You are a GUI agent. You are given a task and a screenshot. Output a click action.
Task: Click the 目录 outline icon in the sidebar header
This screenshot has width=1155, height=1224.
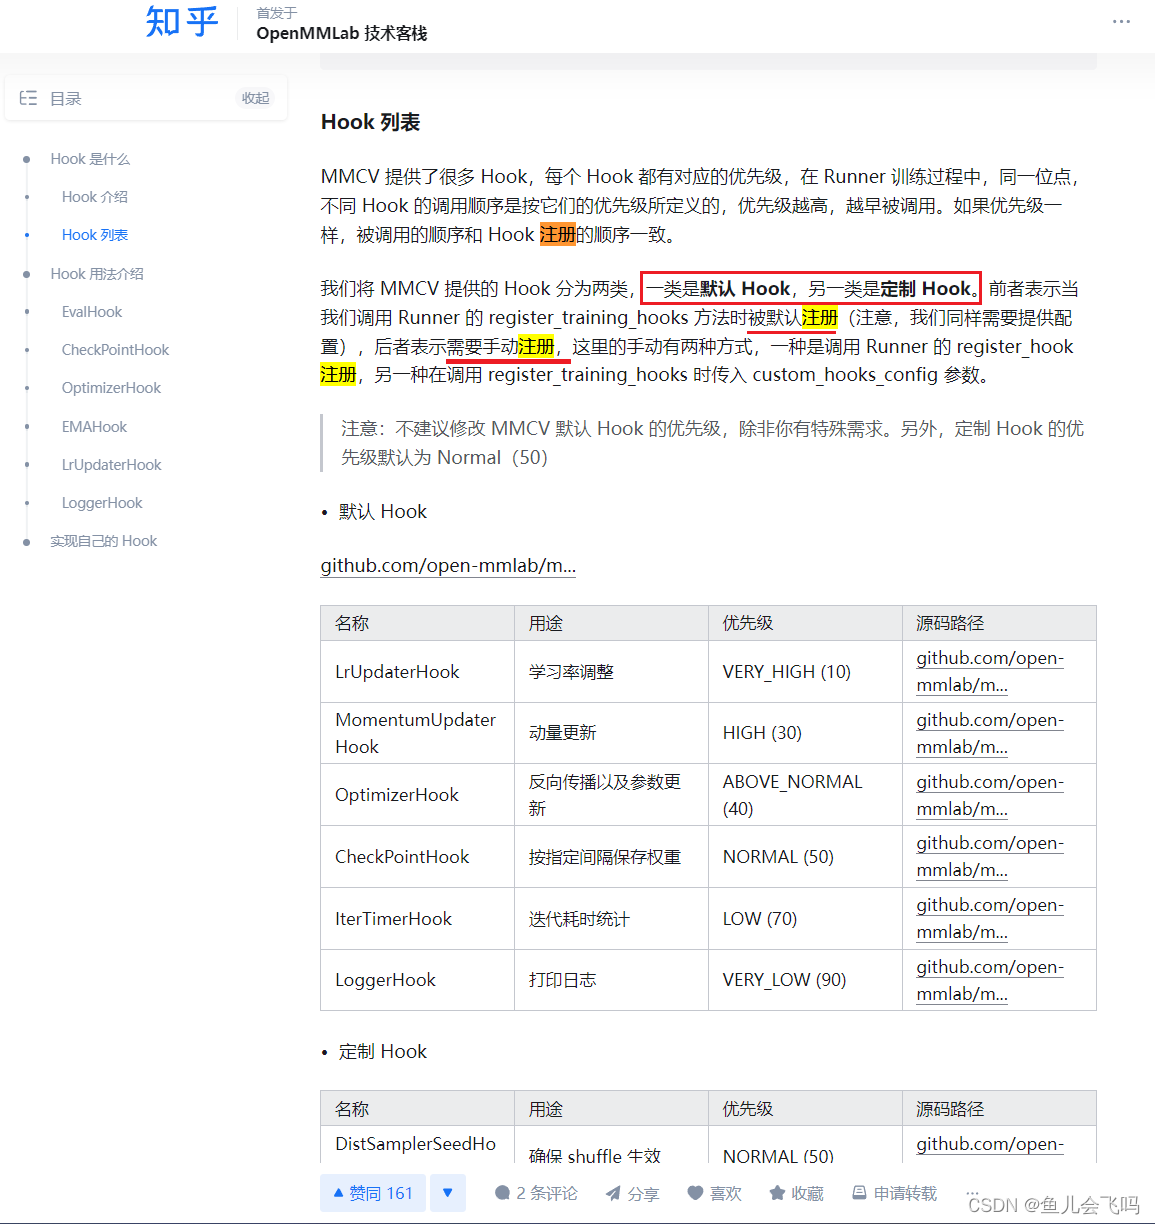[x=28, y=97]
